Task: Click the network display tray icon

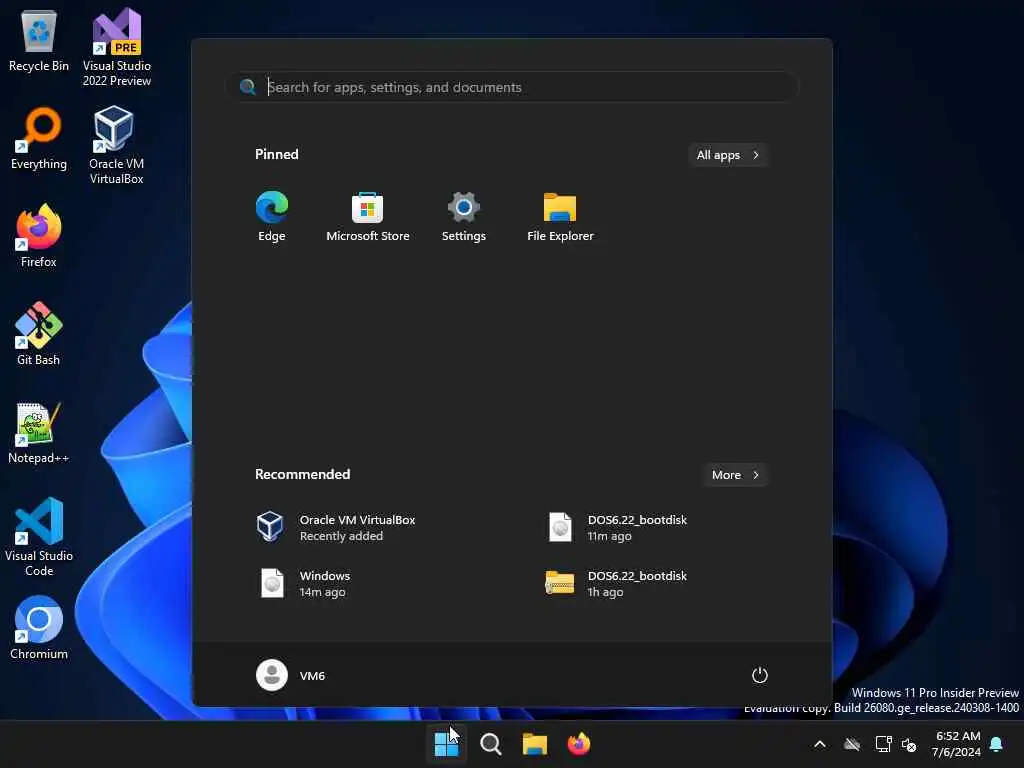Action: [x=883, y=744]
